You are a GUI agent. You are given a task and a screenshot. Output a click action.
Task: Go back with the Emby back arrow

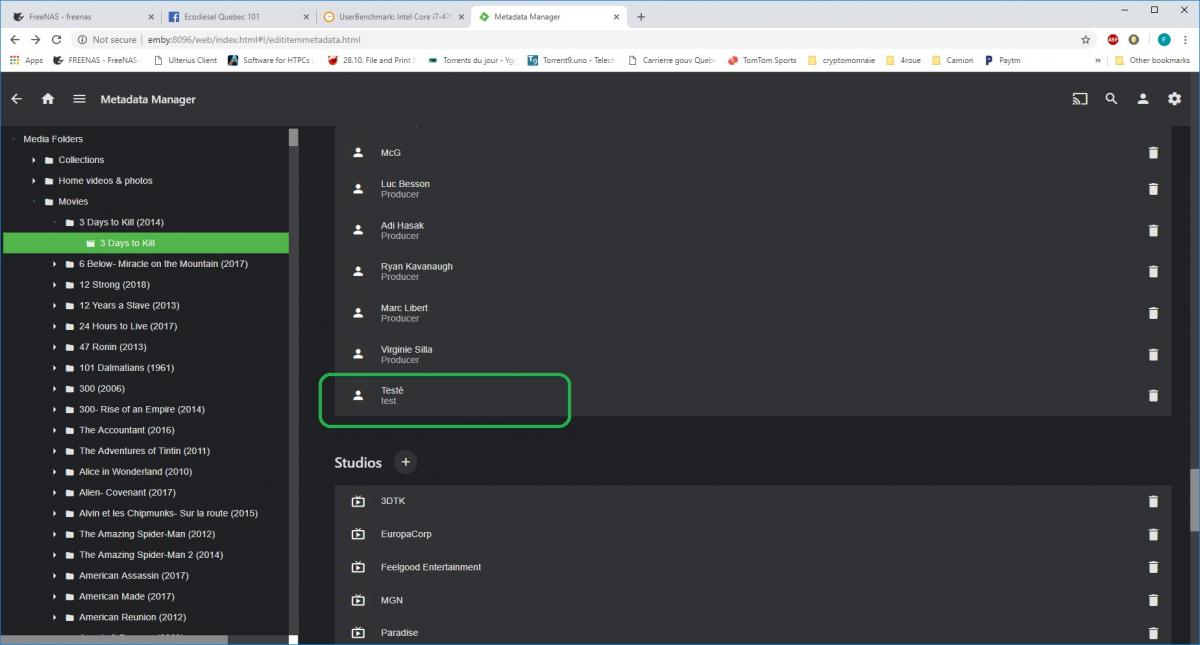(16, 99)
